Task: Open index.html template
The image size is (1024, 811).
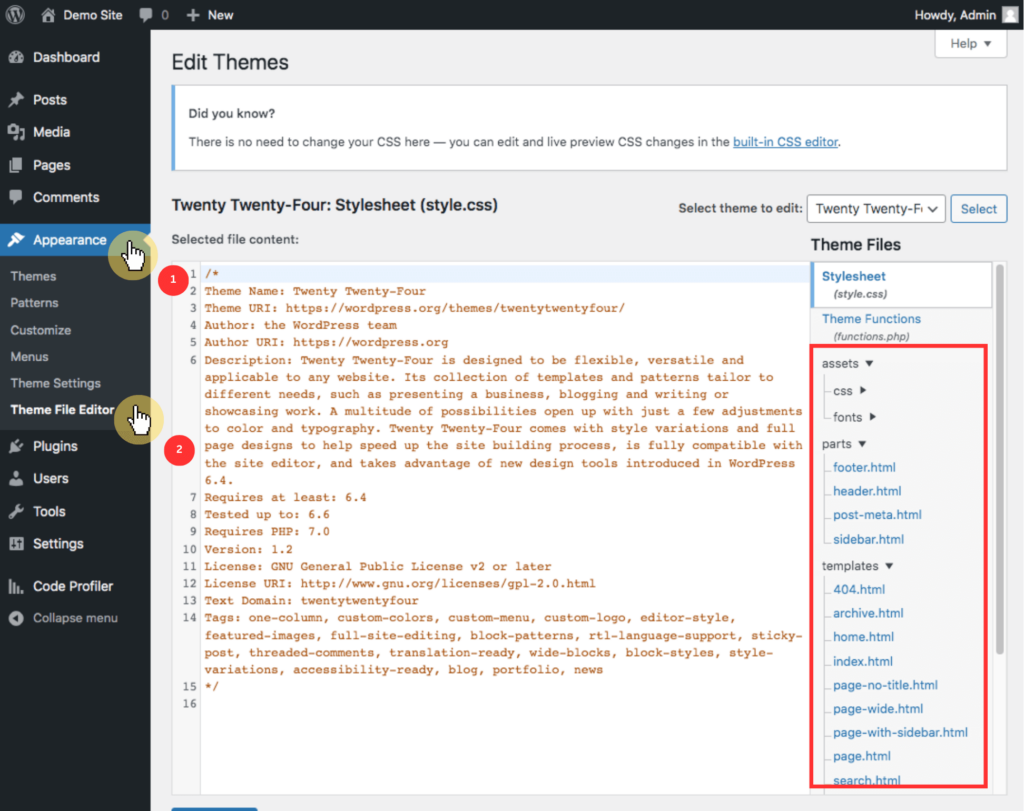Action: point(863,661)
